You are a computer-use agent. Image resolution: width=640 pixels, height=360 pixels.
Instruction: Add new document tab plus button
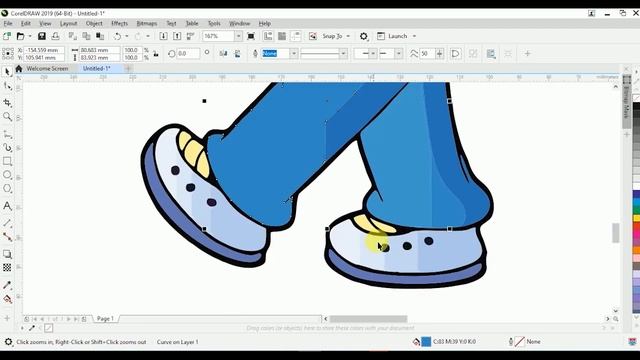[x=128, y=69]
